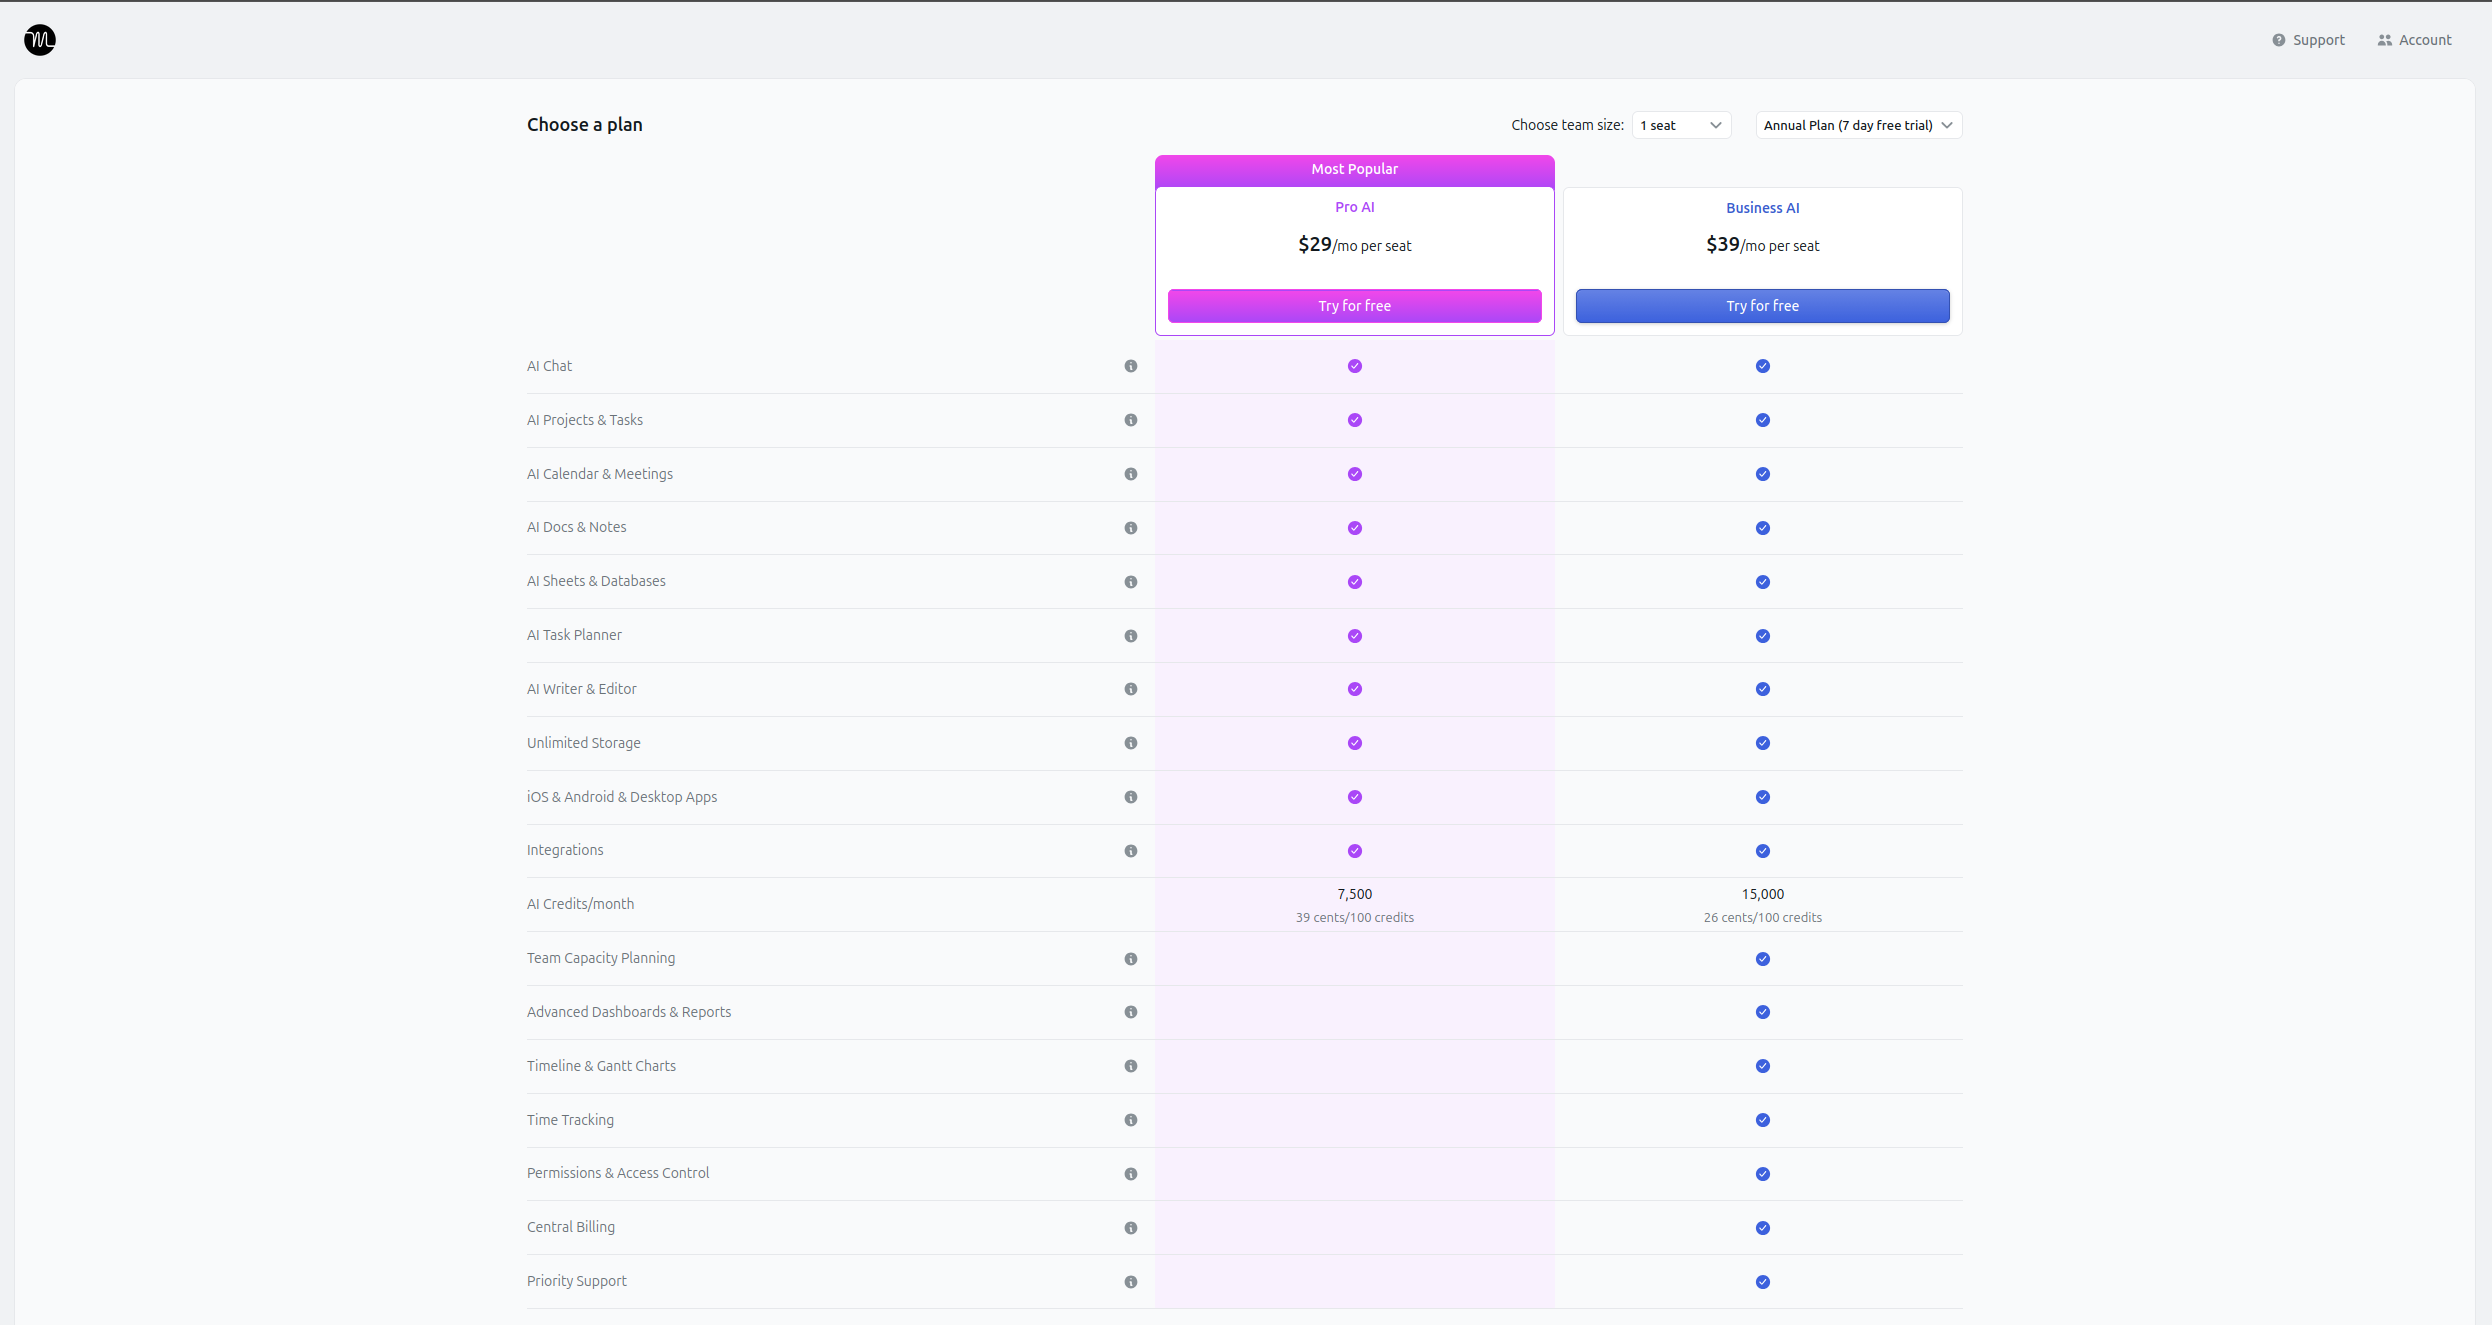
Task: Click the Timeline & Gantt Charts label
Action: pos(601,1066)
